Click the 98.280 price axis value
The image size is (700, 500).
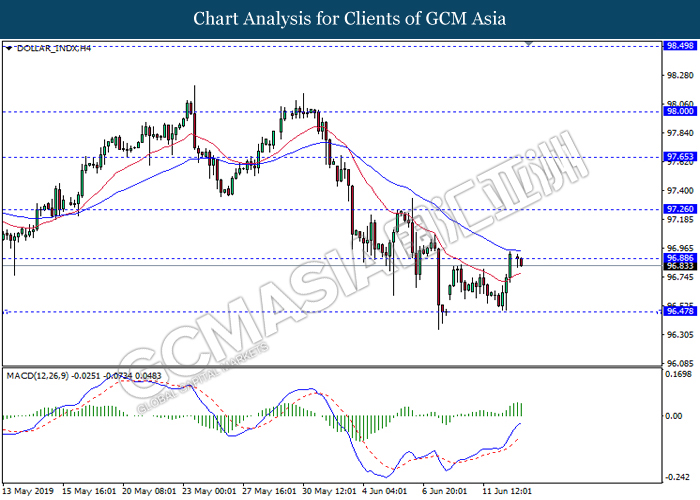click(x=680, y=75)
